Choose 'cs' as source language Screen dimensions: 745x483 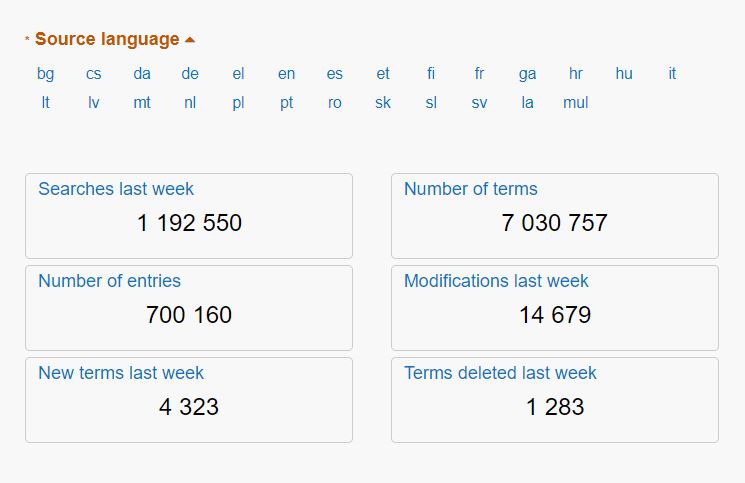(x=94, y=74)
